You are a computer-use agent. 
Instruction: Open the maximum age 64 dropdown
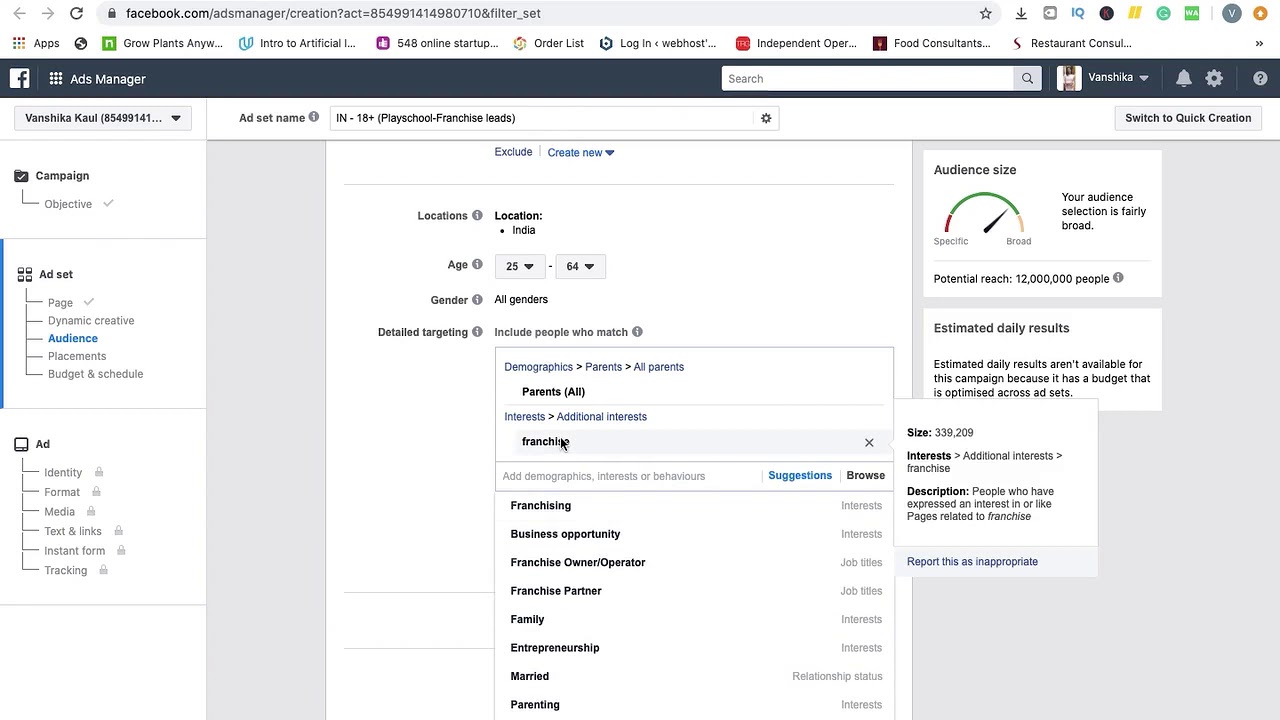580,266
